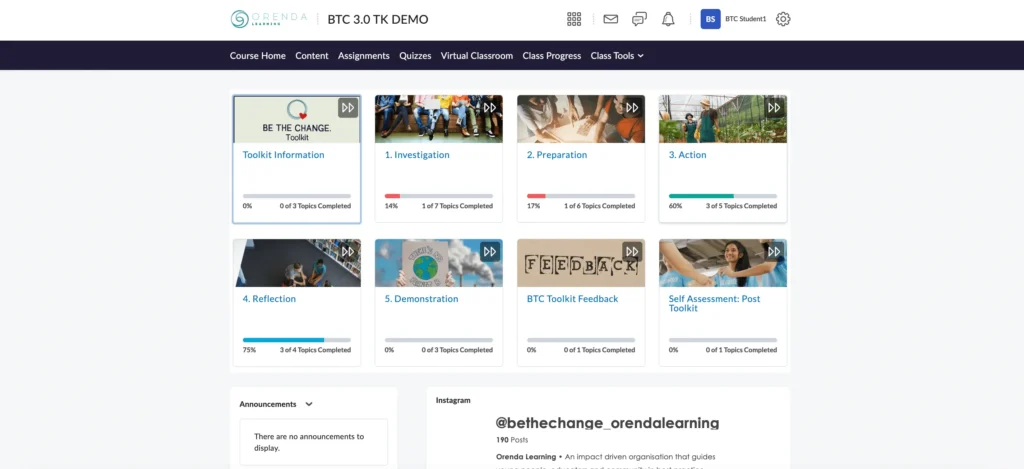Click fast-forward icon on 3. Action card
The height and width of the screenshot is (469, 1024).
[773, 108]
